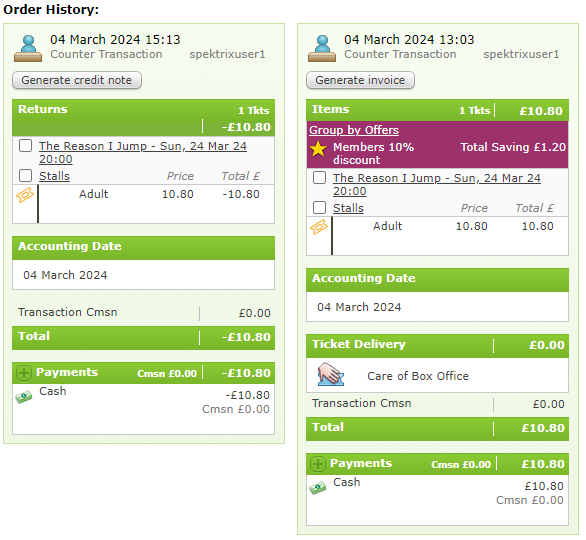The width and height of the screenshot is (586, 540).
Task: Tick the Stalls checkbox in Returns panel
Action: [25, 175]
